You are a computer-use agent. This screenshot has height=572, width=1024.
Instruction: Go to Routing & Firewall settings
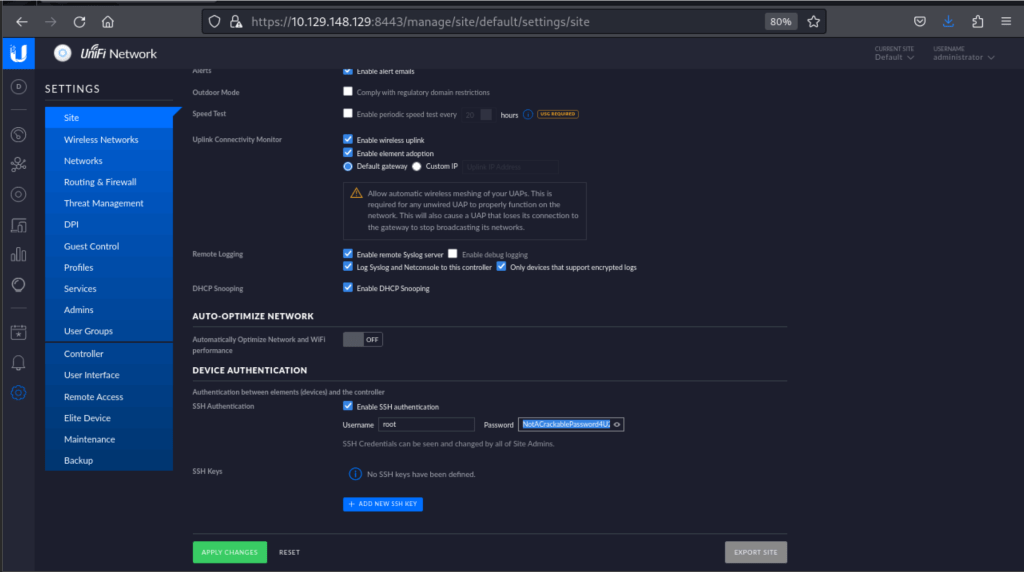tap(100, 182)
